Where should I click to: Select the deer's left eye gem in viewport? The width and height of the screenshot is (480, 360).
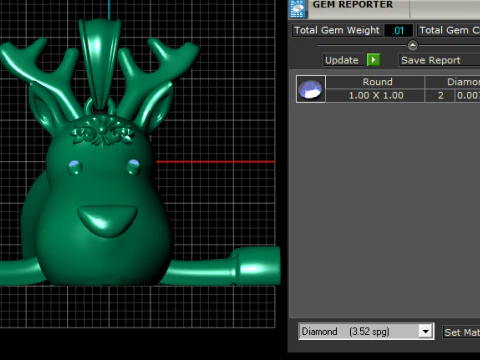[75, 166]
